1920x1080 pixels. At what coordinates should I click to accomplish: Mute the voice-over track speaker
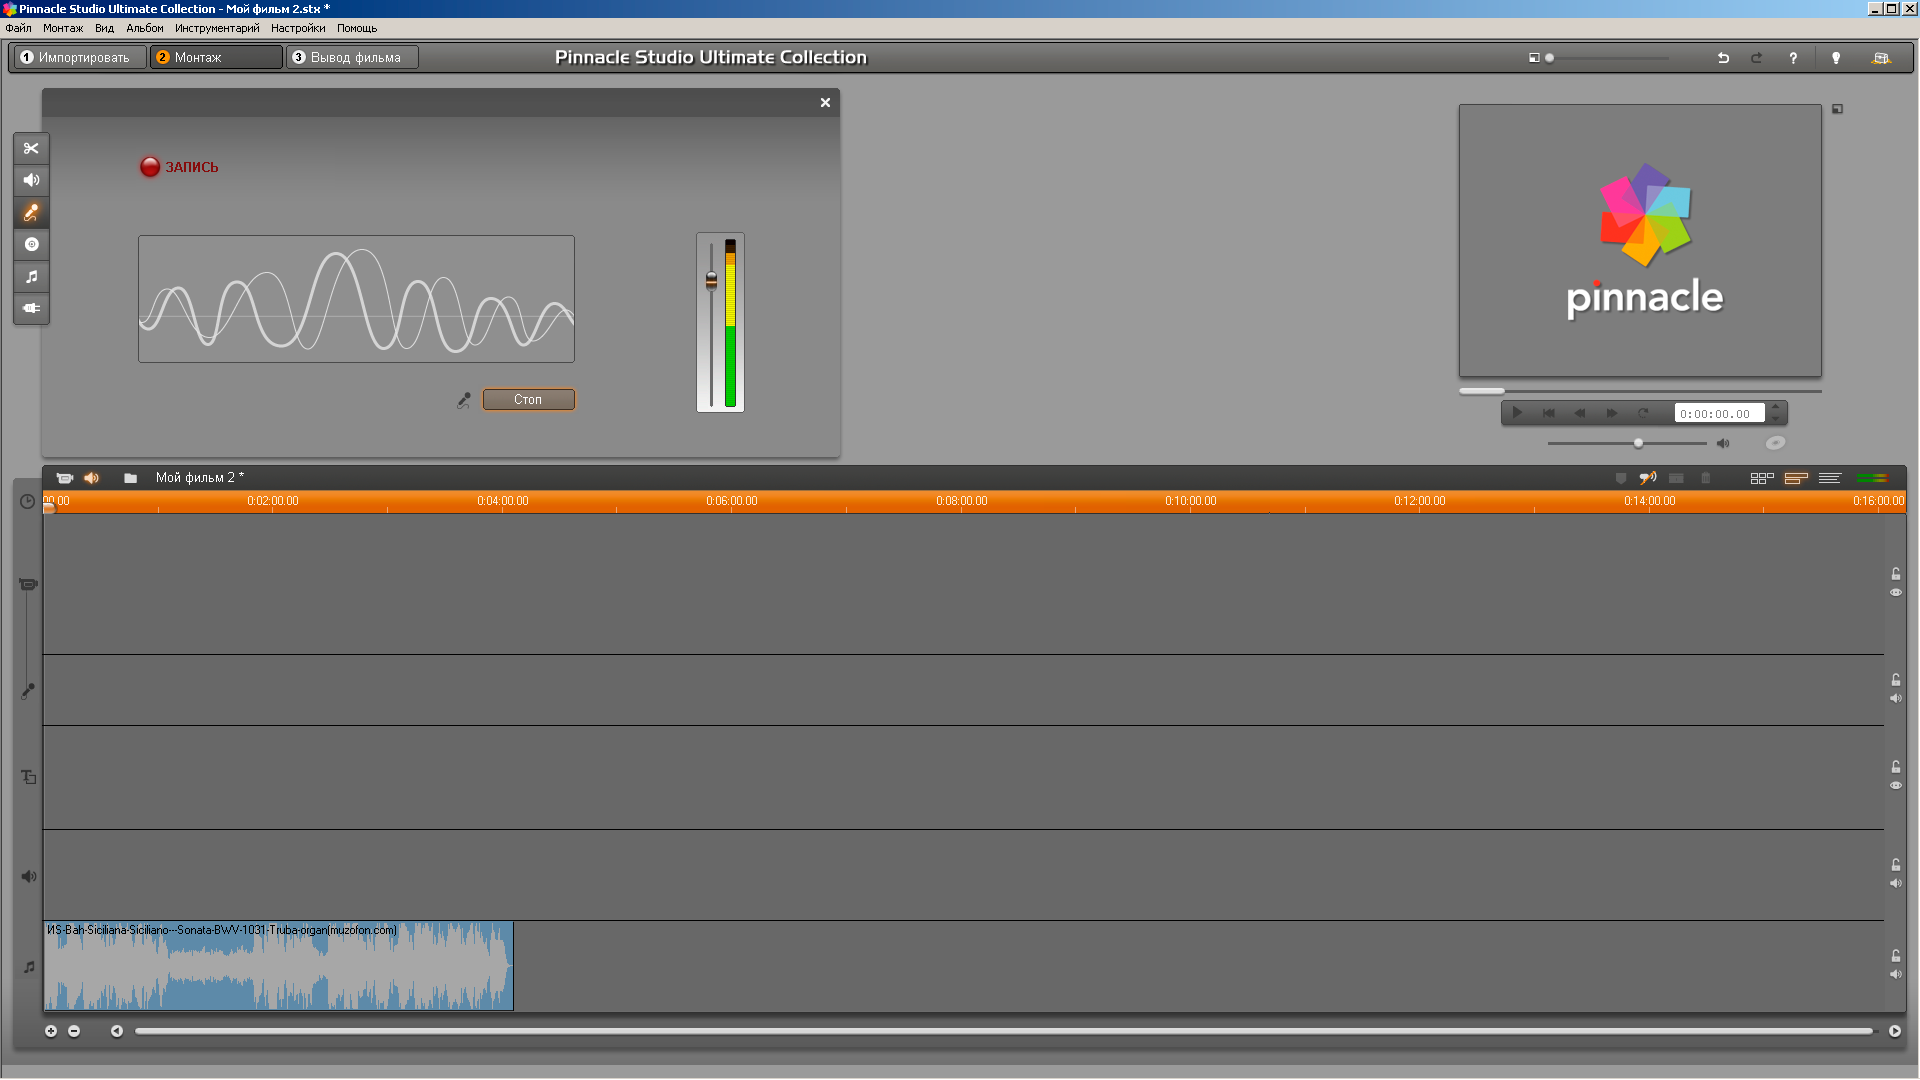1896,699
